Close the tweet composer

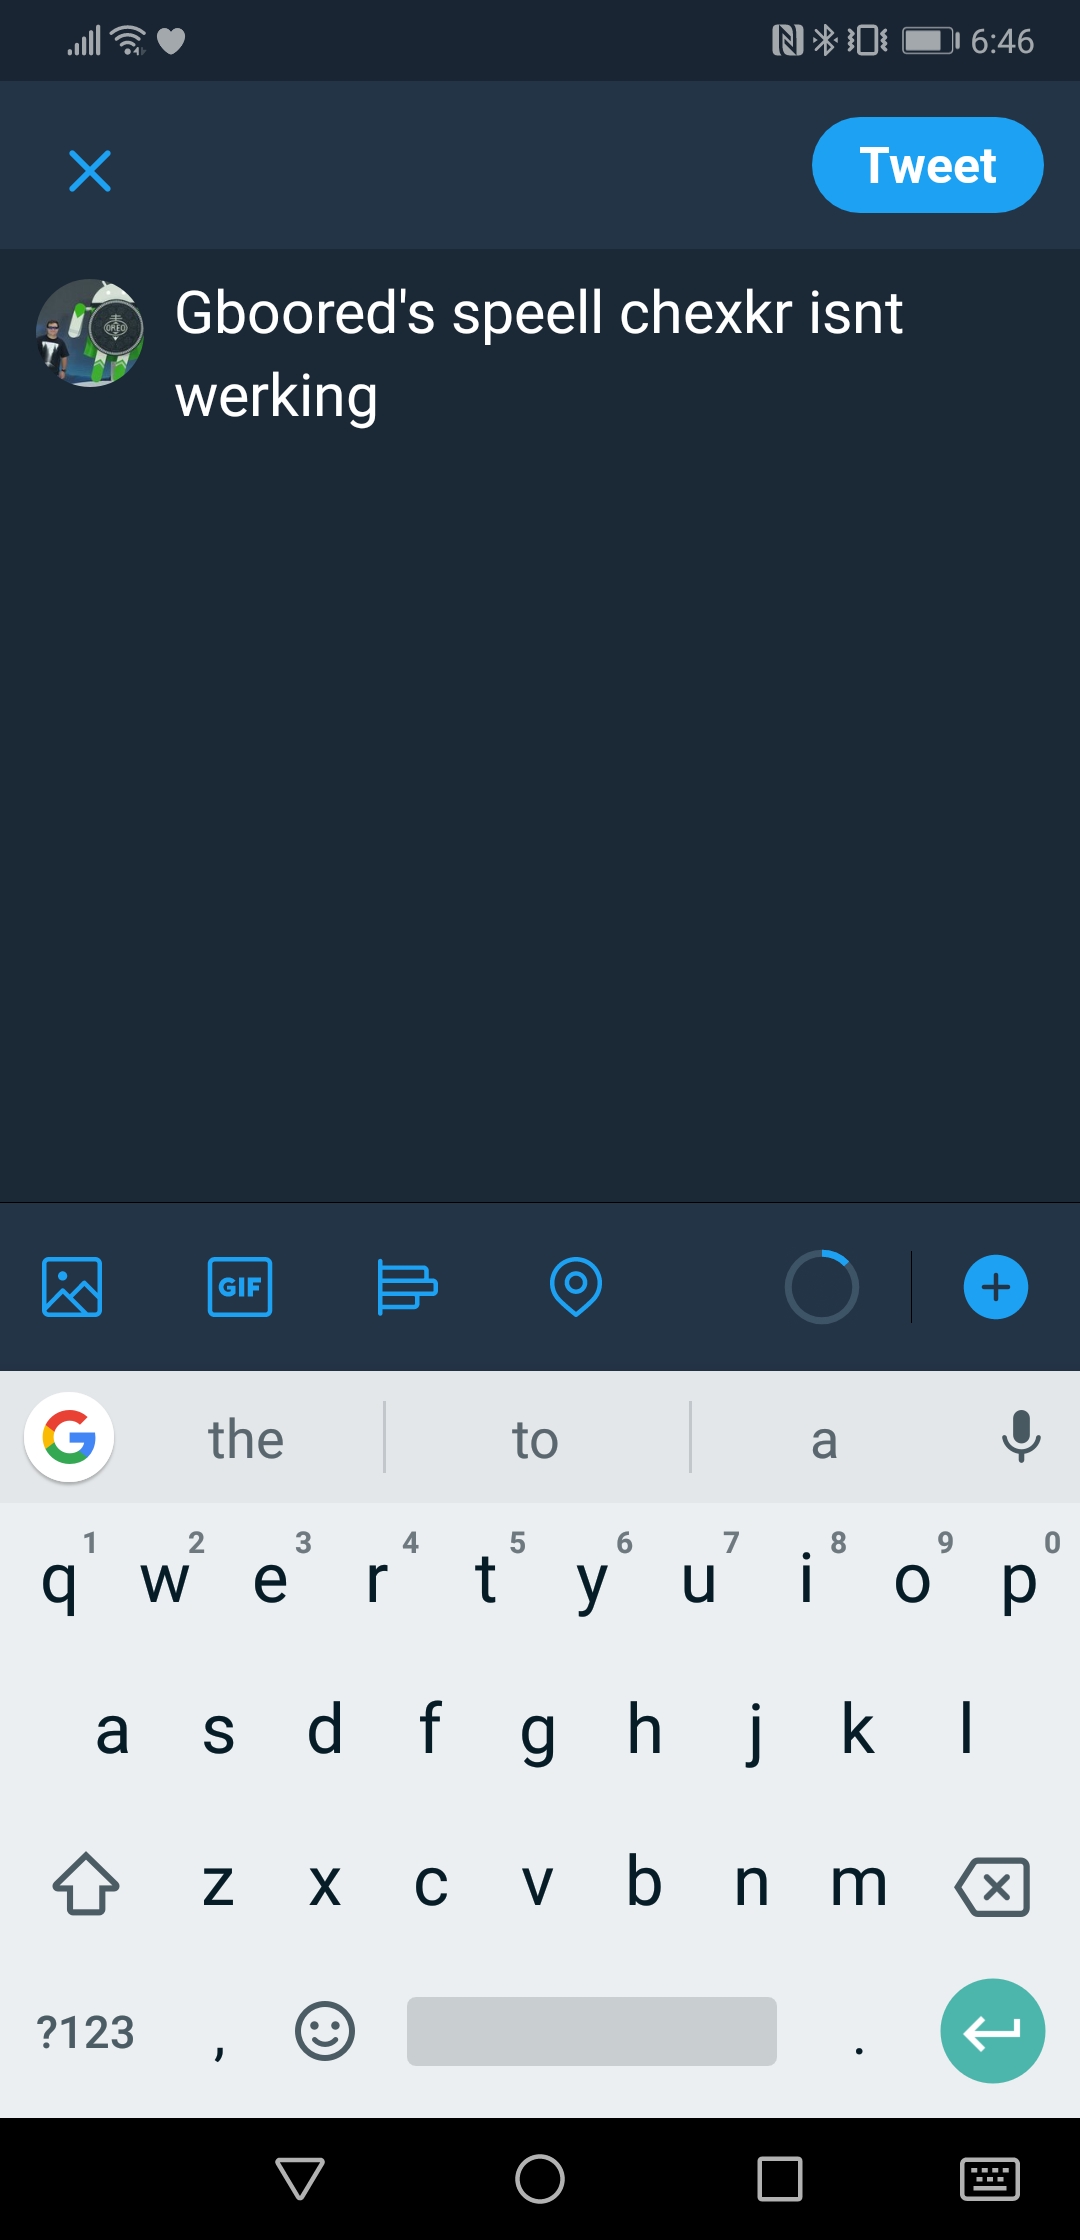[x=90, y=171]
